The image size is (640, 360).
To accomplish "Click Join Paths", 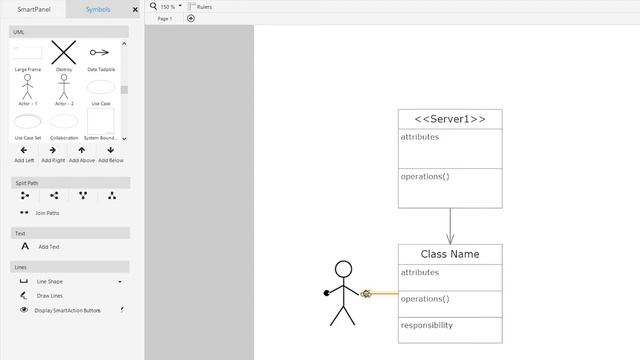I will (x=39, y=213).
